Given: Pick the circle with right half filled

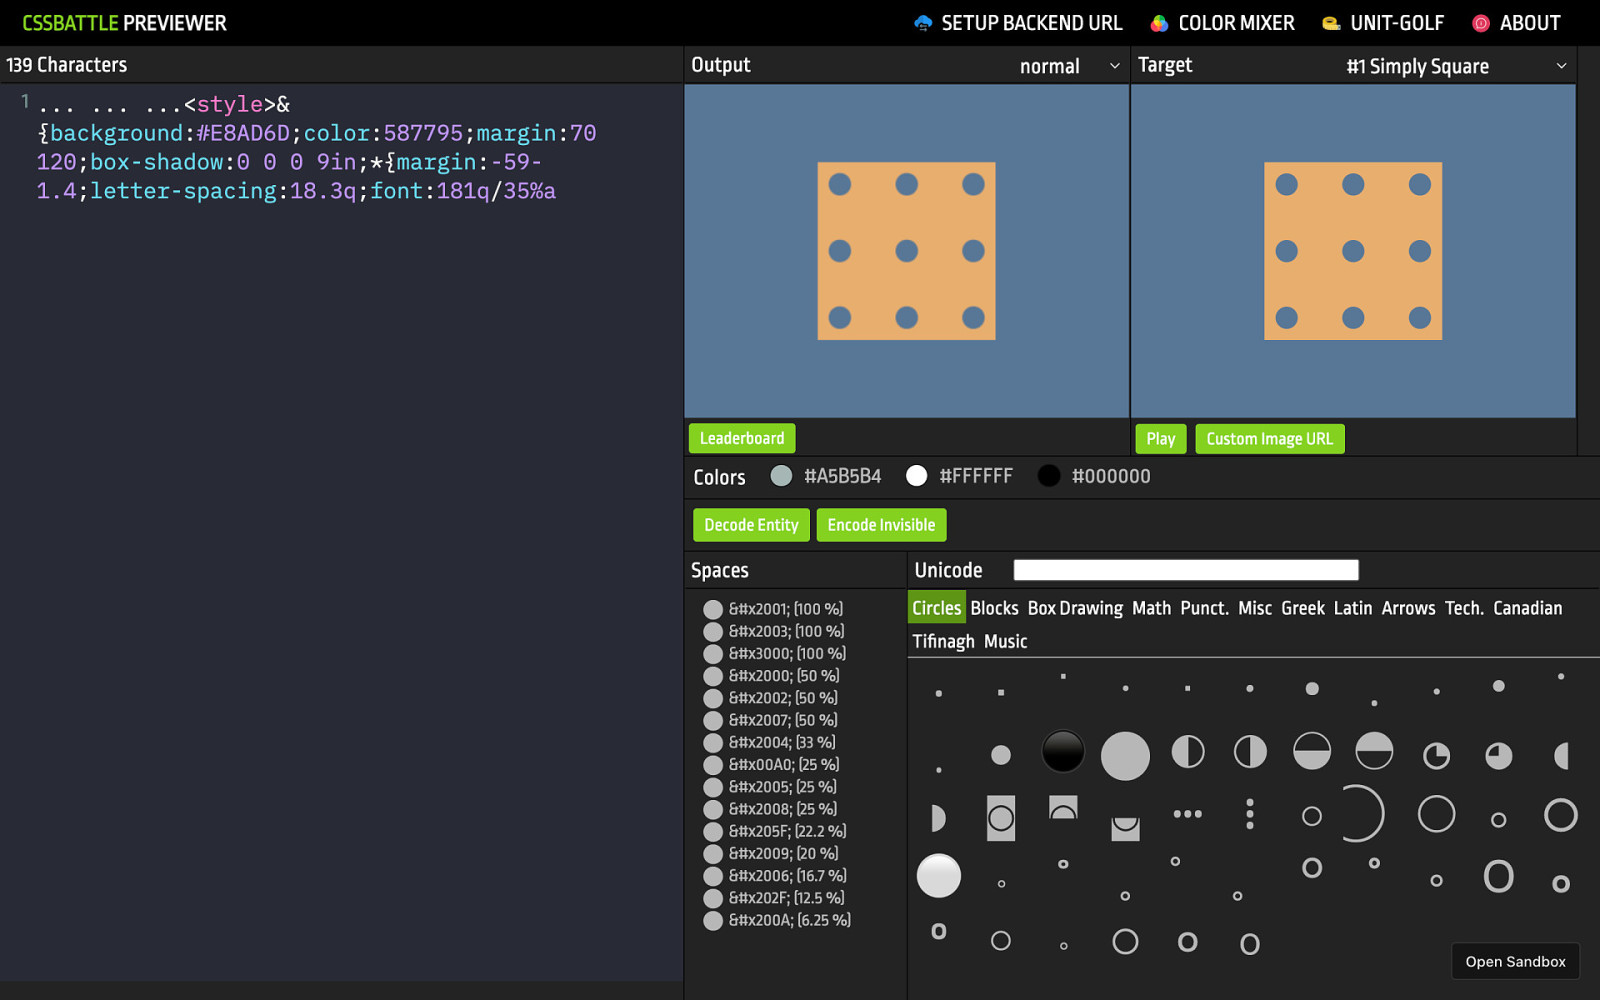Looking at the screenshot, I should click(1250, 752).
